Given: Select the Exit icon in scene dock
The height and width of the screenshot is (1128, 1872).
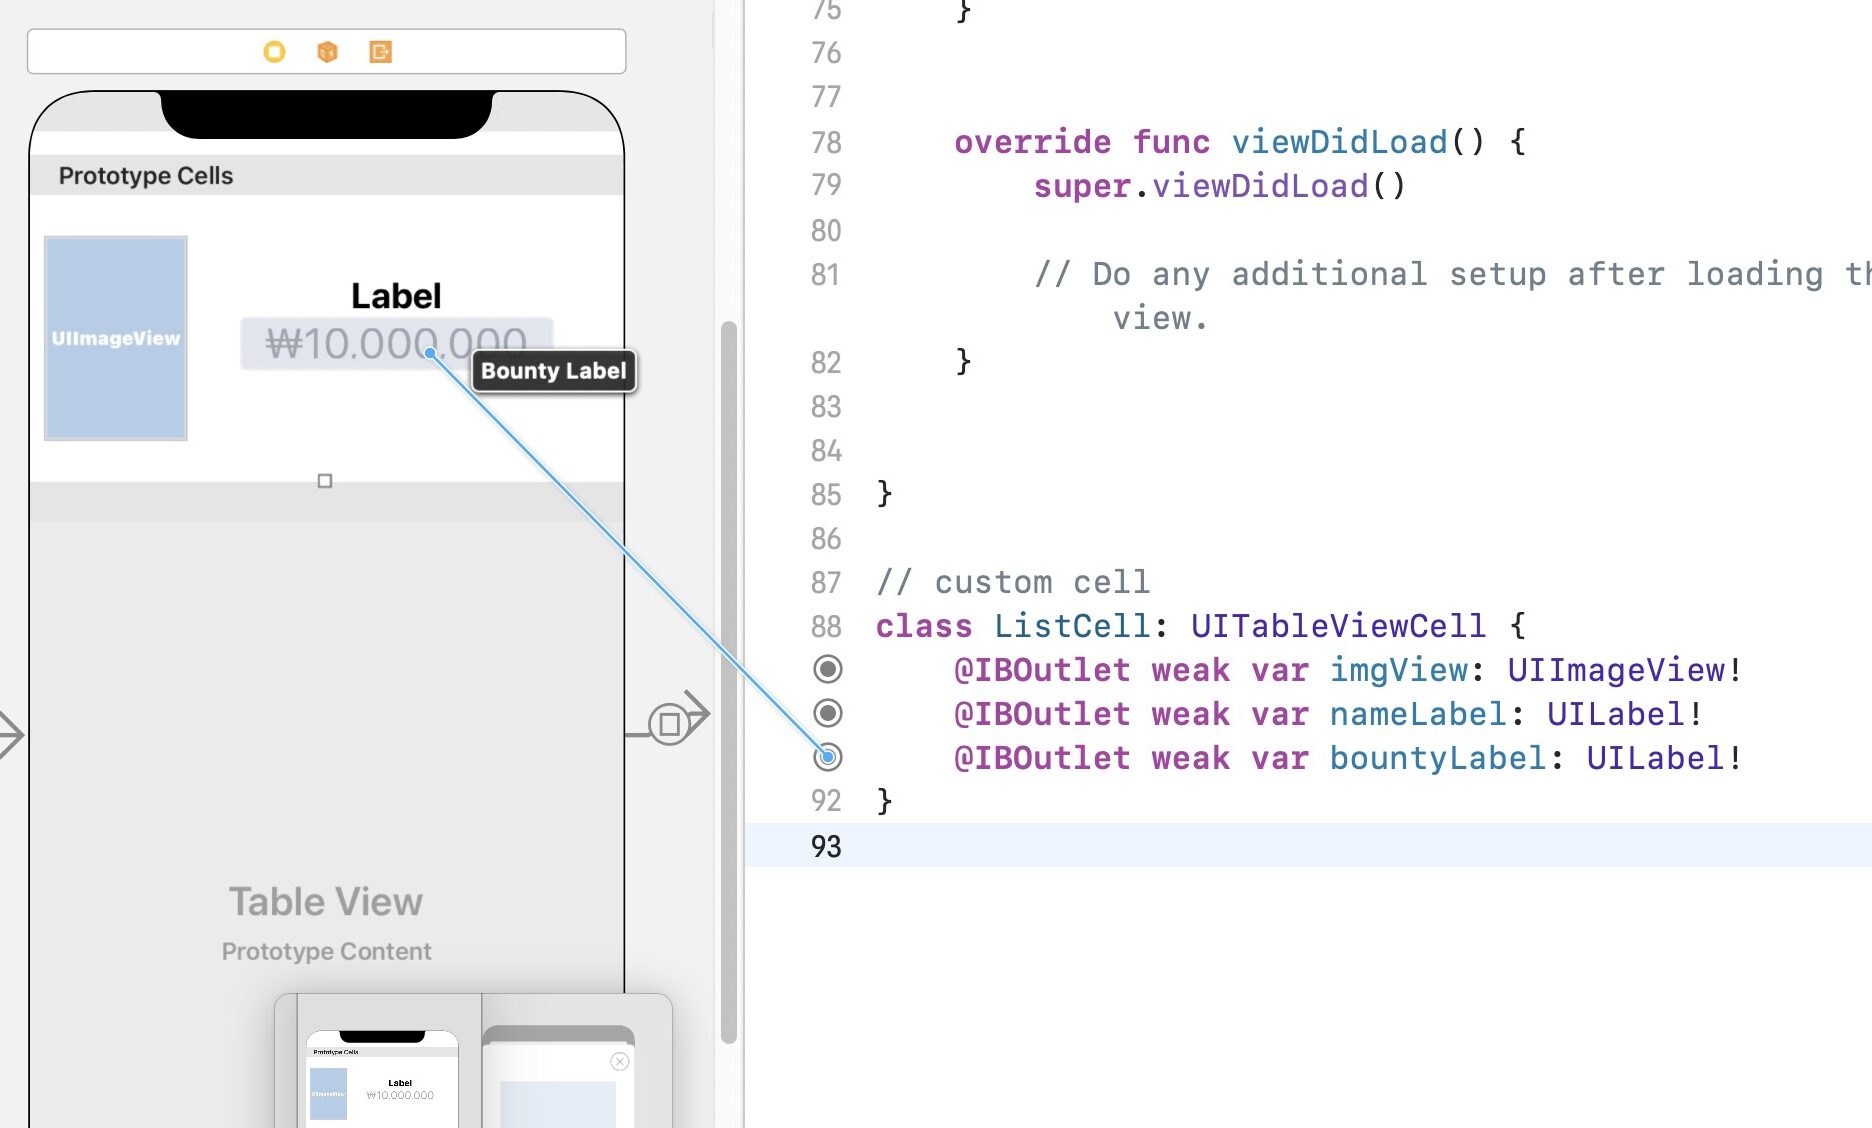Looking at the screenshot, I should tap(380, 52).
